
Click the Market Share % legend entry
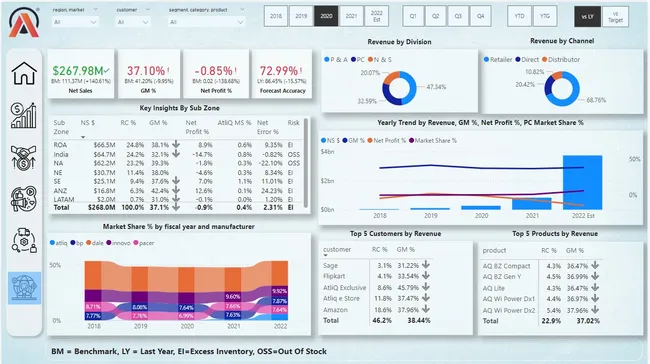coord(433,141)
